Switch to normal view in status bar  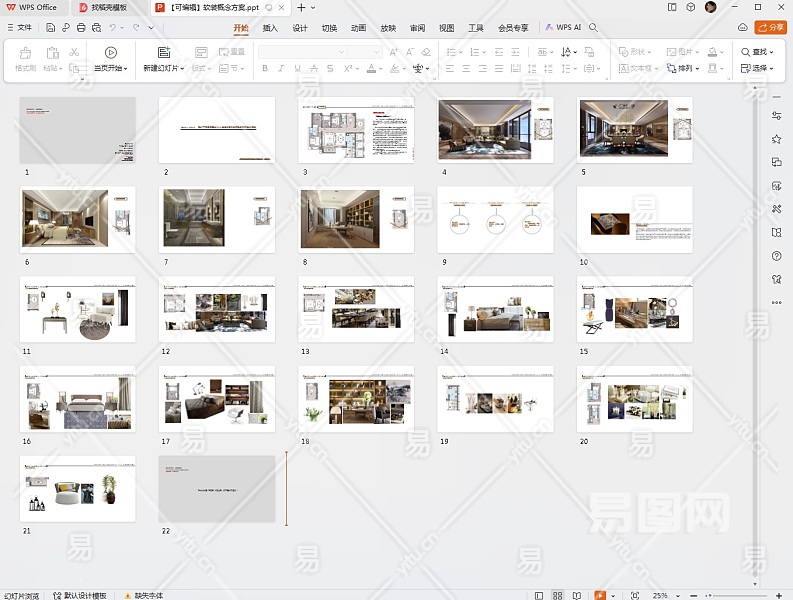tap(540, 595)
